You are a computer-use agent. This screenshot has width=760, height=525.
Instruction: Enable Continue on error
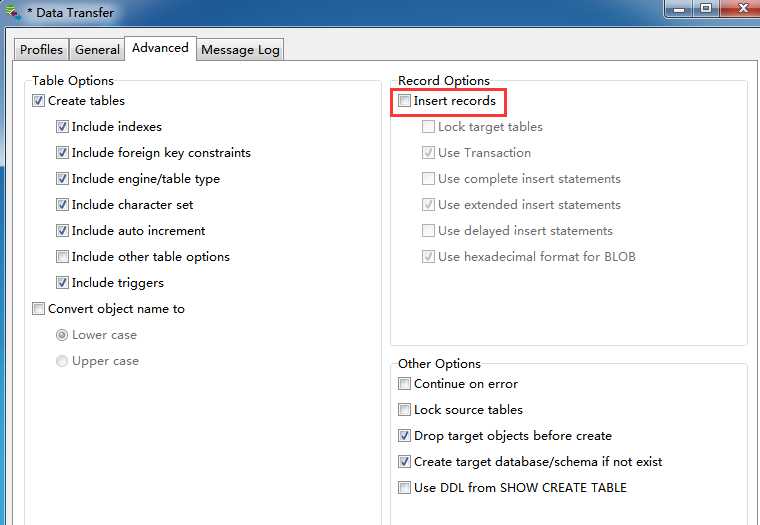404,384
